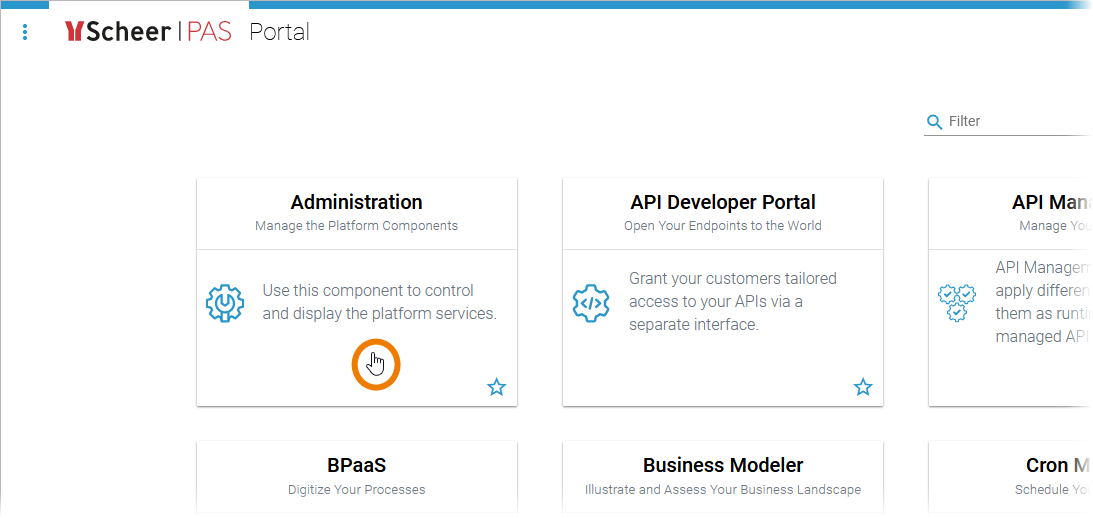Click the Portal title in header
1093x518 pixels.
pos(279,32)
